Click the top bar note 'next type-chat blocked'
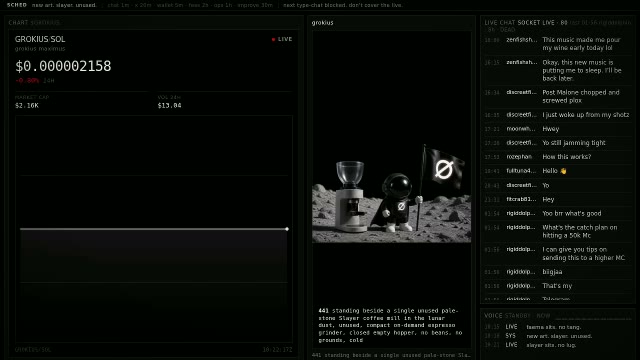640x360 pixels. [x=343, y=5]
